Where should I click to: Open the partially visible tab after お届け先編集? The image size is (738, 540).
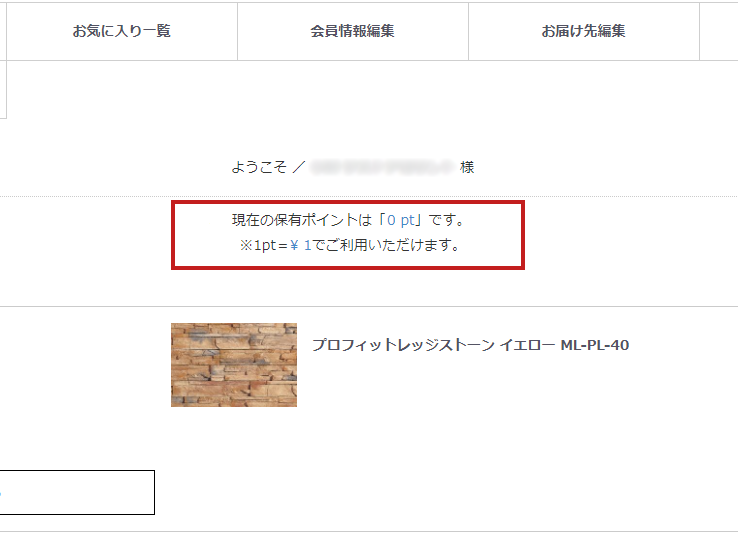(x=719, y=32)
